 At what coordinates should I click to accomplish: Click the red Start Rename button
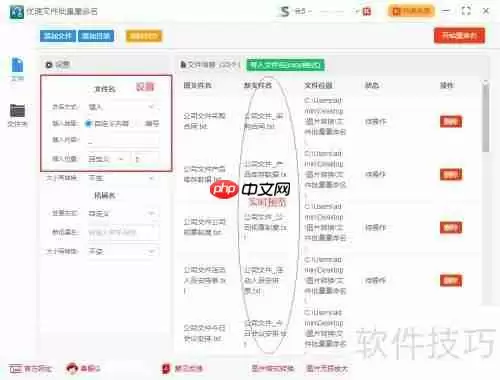click(459, 36)
